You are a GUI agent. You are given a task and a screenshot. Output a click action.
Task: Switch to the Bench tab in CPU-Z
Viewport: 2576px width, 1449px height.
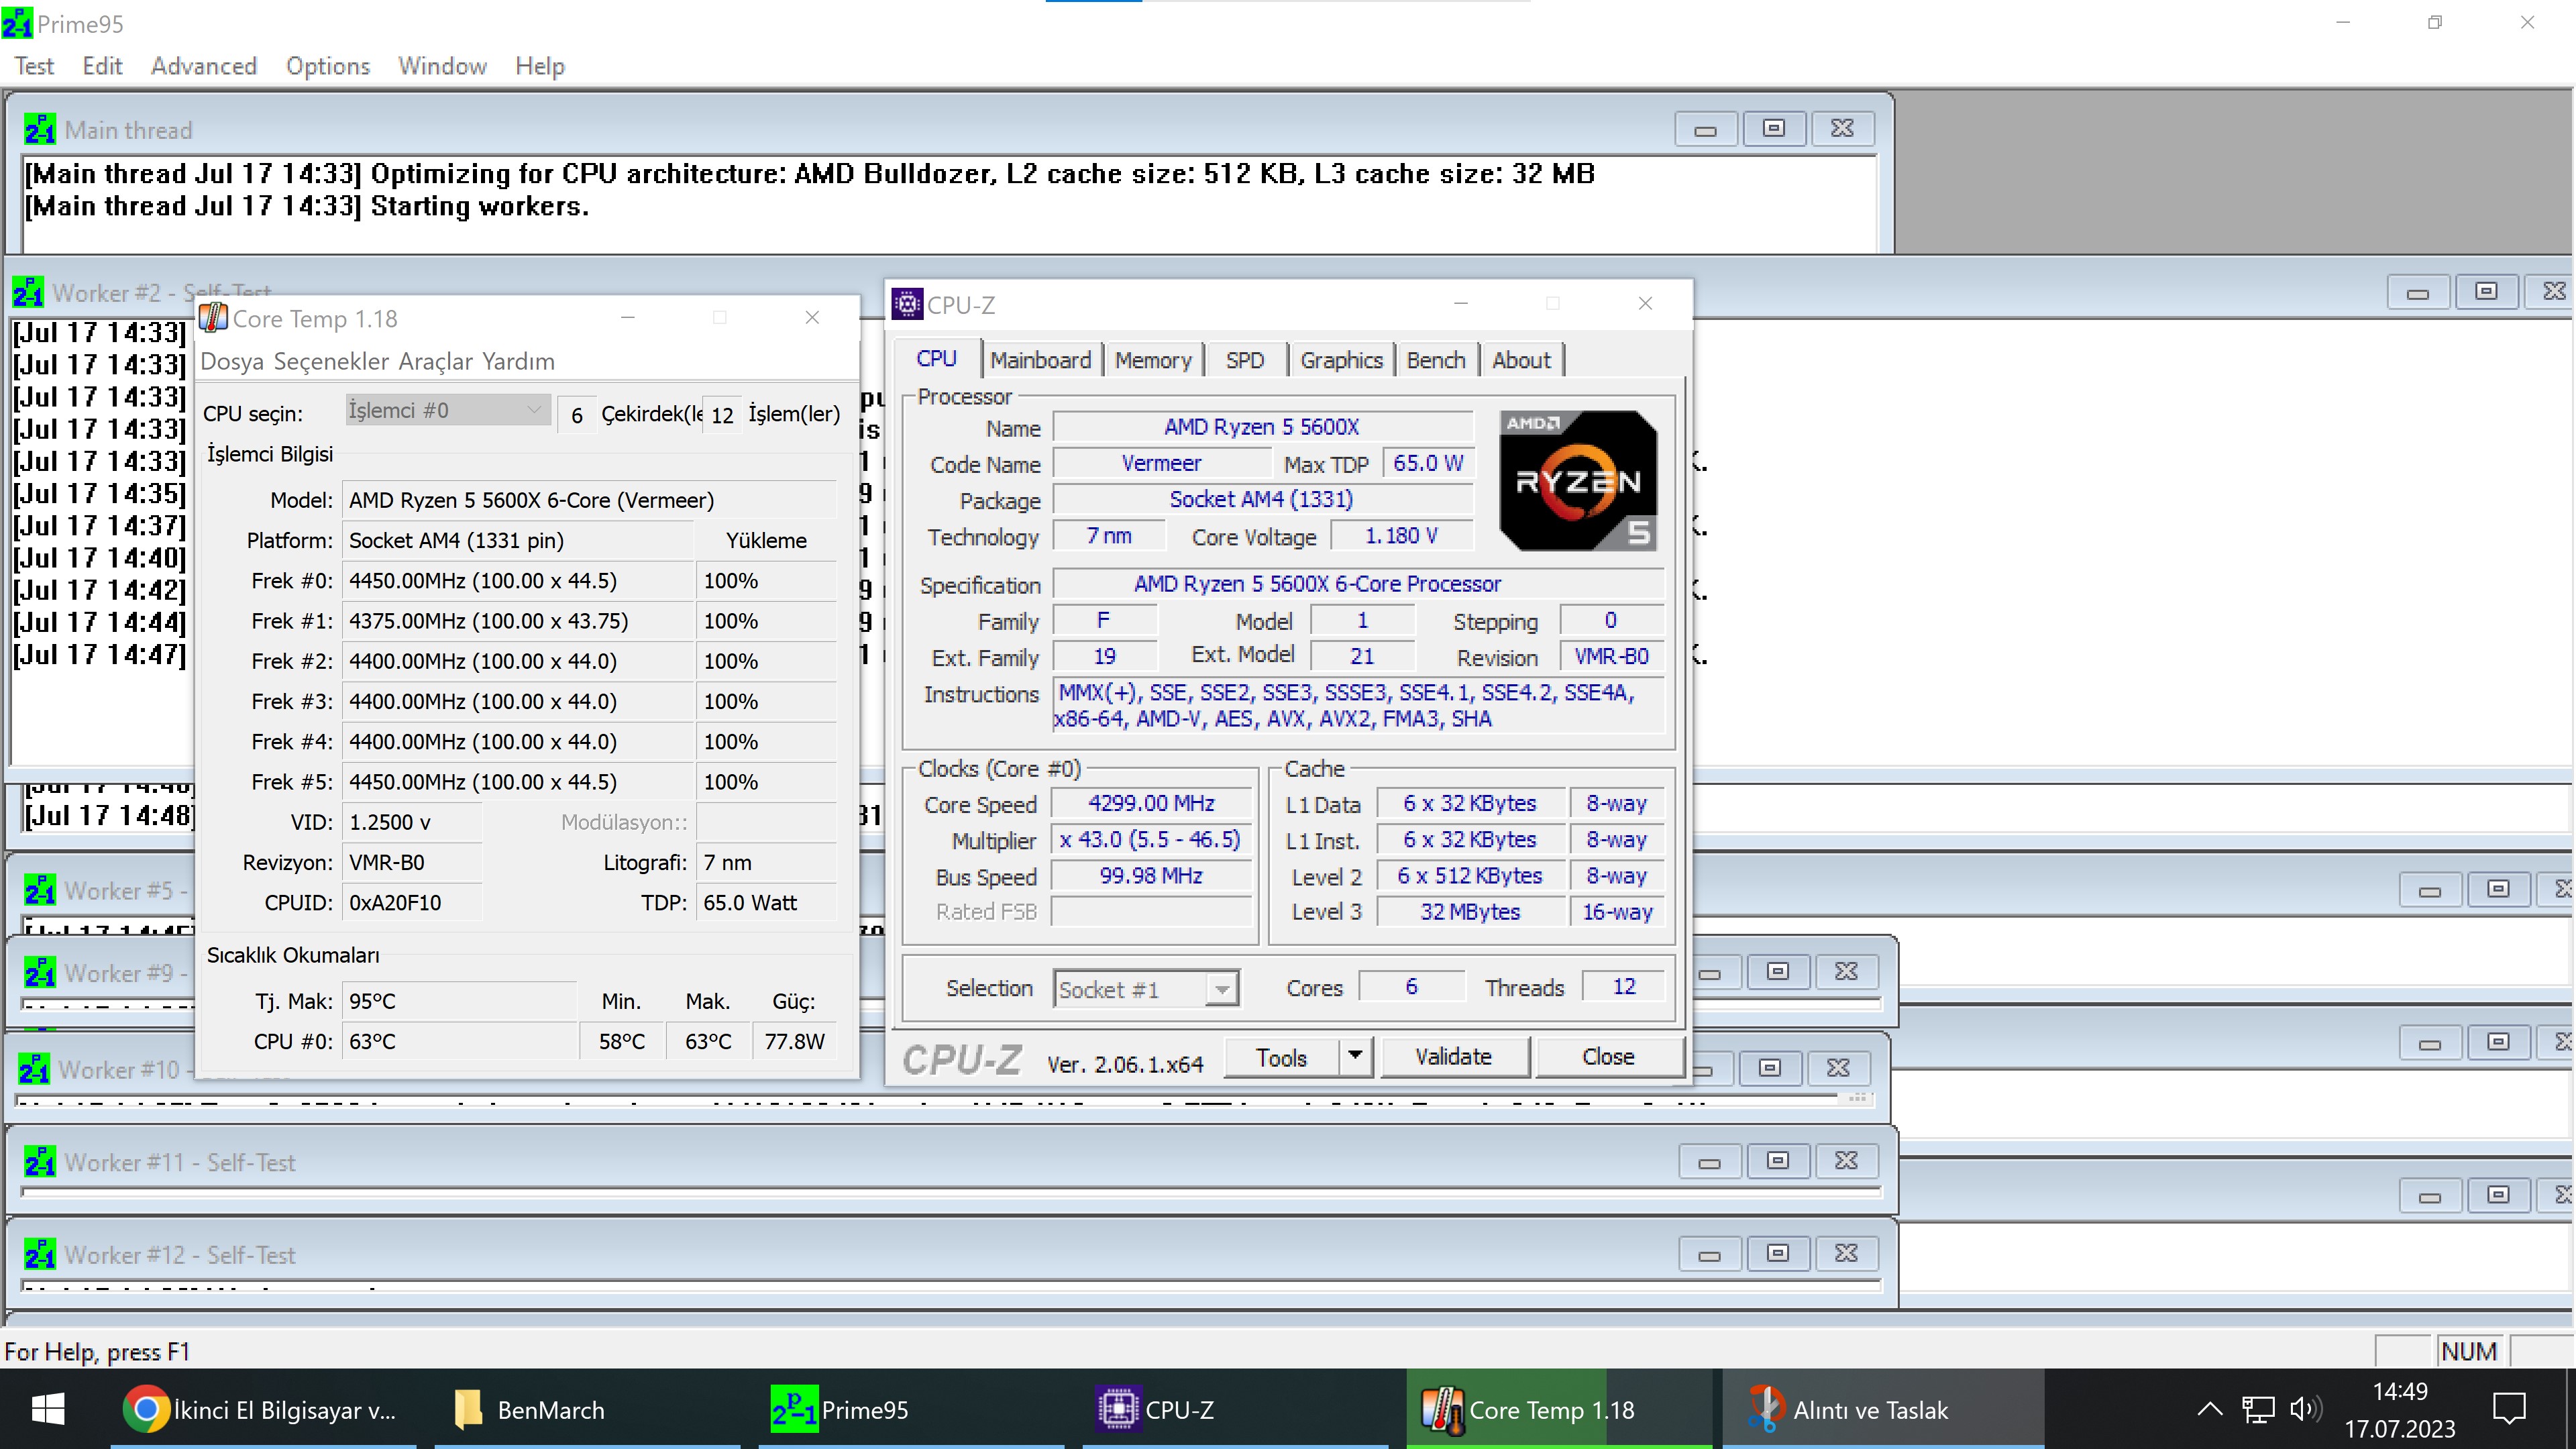pyautogui.click(x=1435, y=360)
